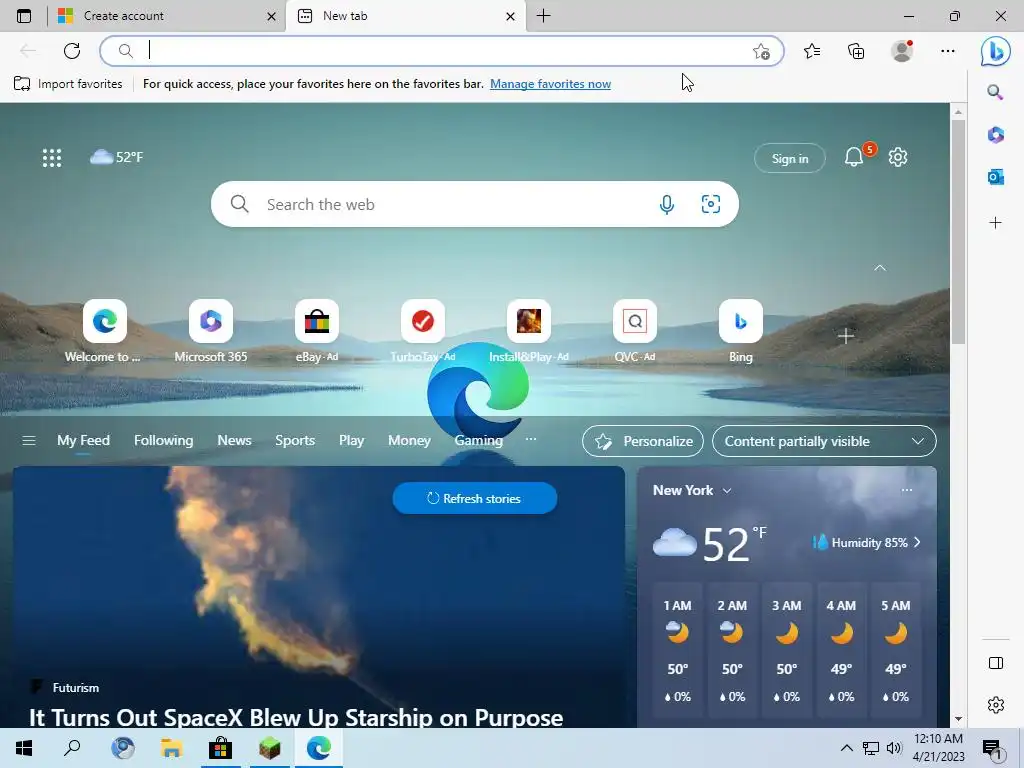Image resolution: width=1024 pixels, height=768 pixels.
Task: Open File Explorer from taskbar
Action: pyautogui.click(x=172, y=748)
